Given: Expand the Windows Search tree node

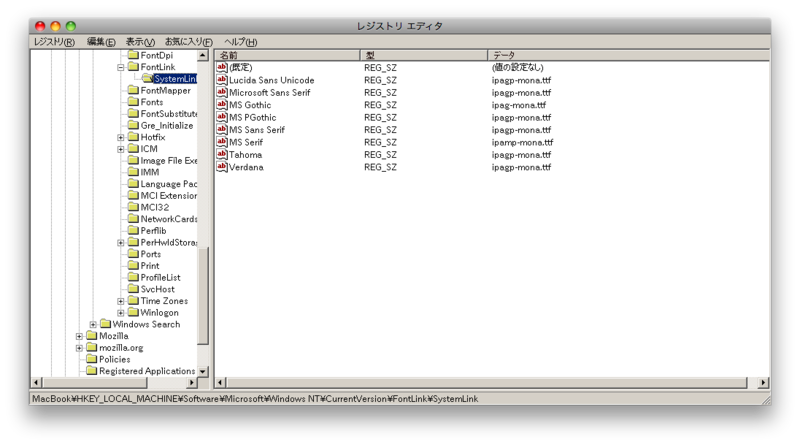Looking at the screenshot, I should click(x=93, y=325).
